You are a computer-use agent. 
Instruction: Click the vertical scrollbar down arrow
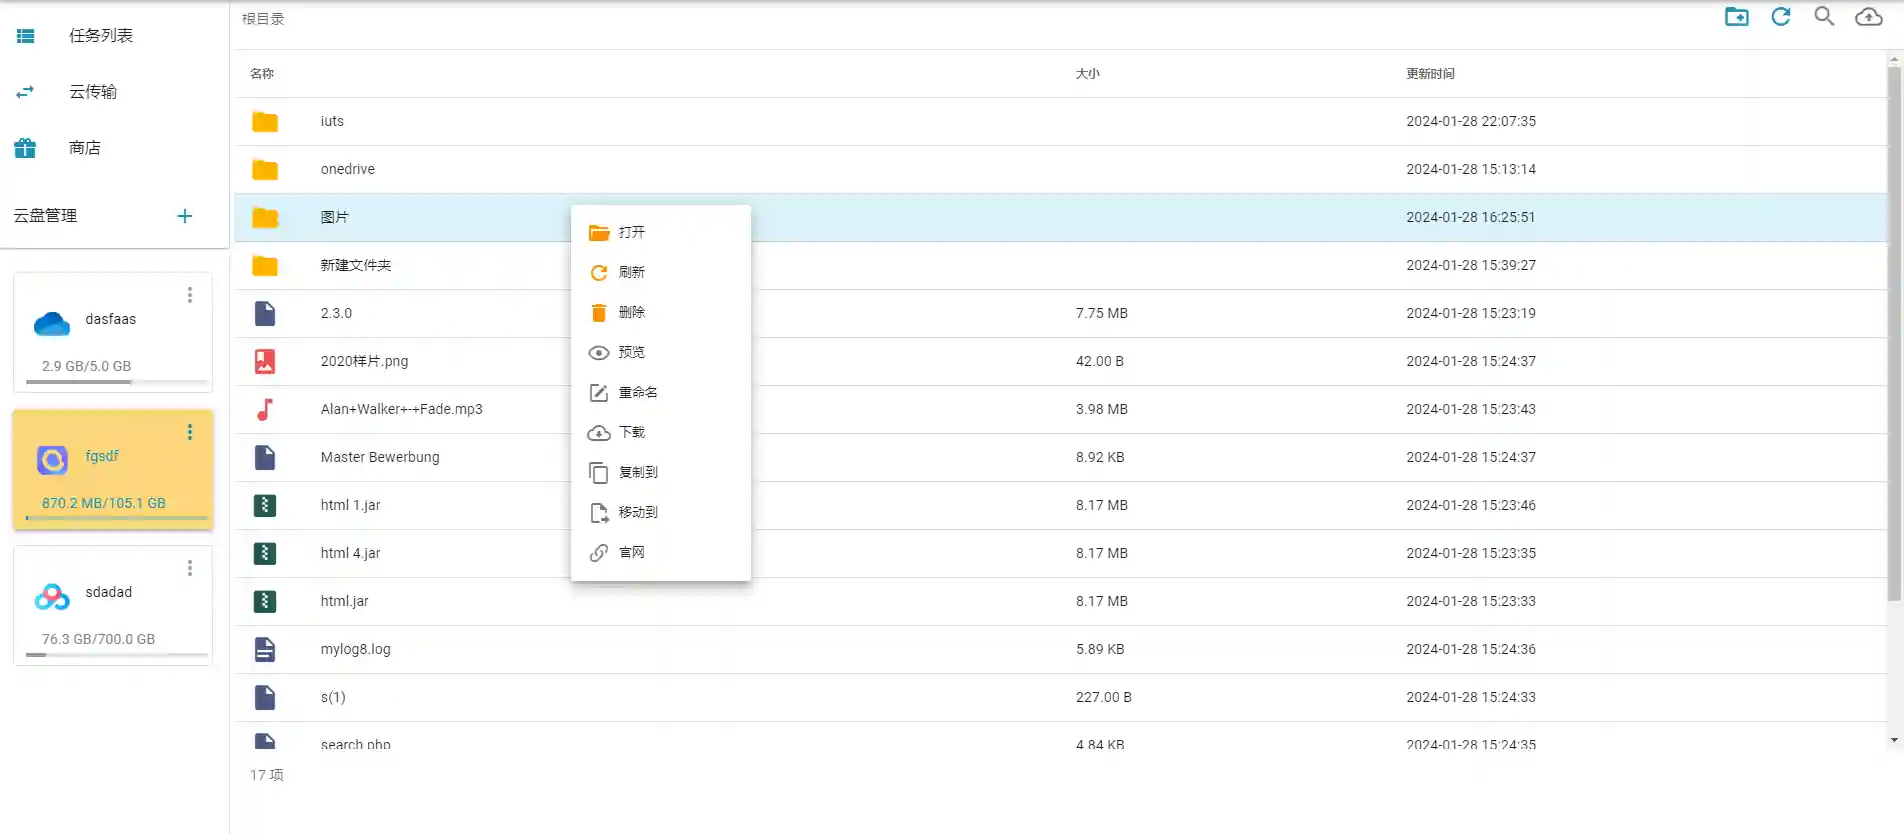pos(1894,740)
